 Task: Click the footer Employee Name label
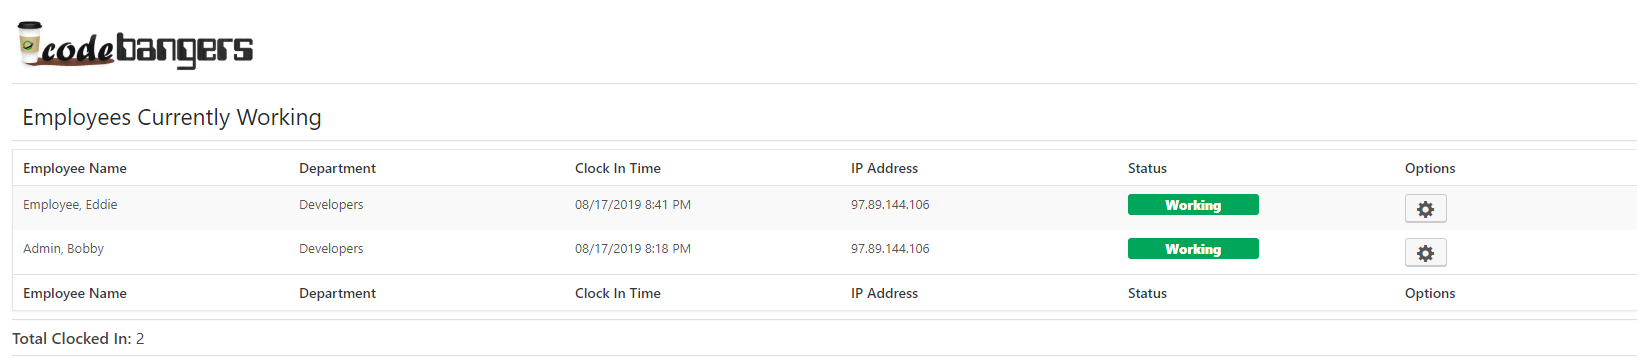click(x=75, y=293)
